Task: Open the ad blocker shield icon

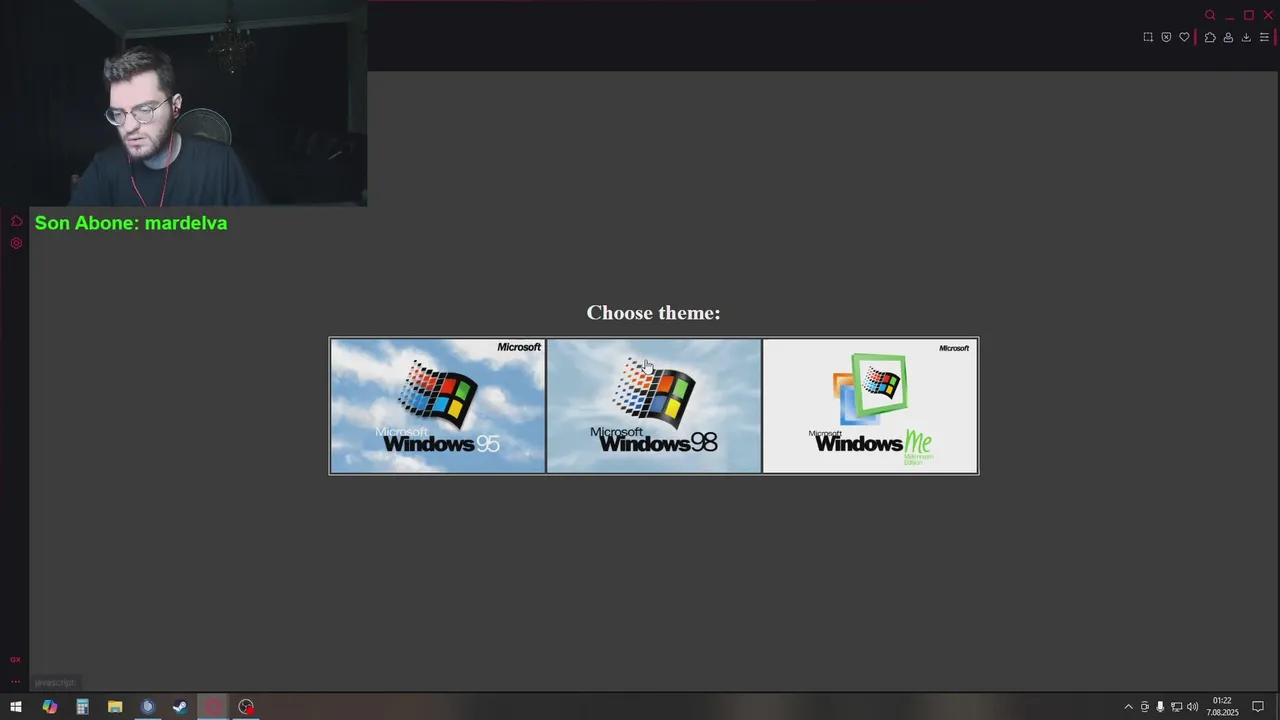Action: click(1166, 37)
